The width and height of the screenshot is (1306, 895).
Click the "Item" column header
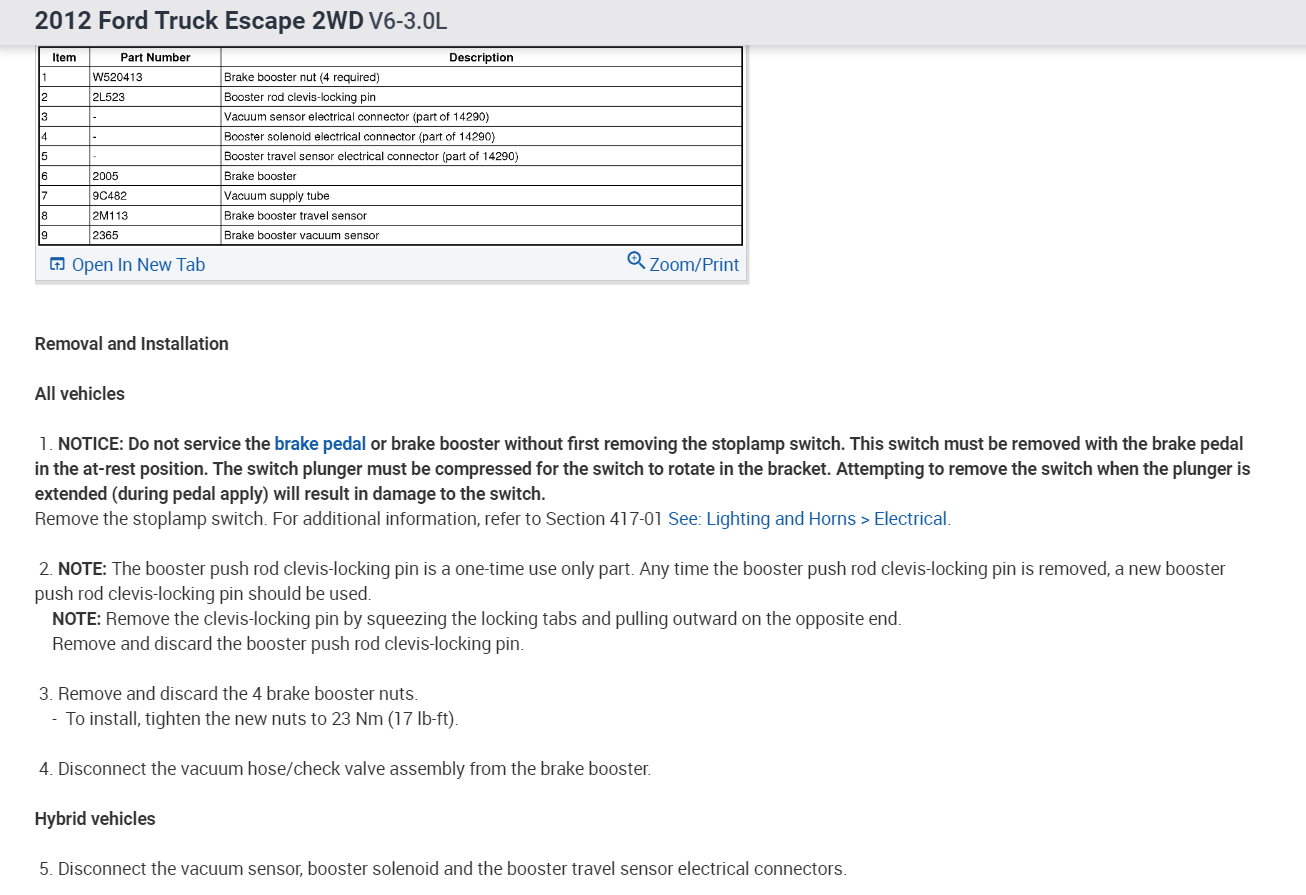coord(64,58)
